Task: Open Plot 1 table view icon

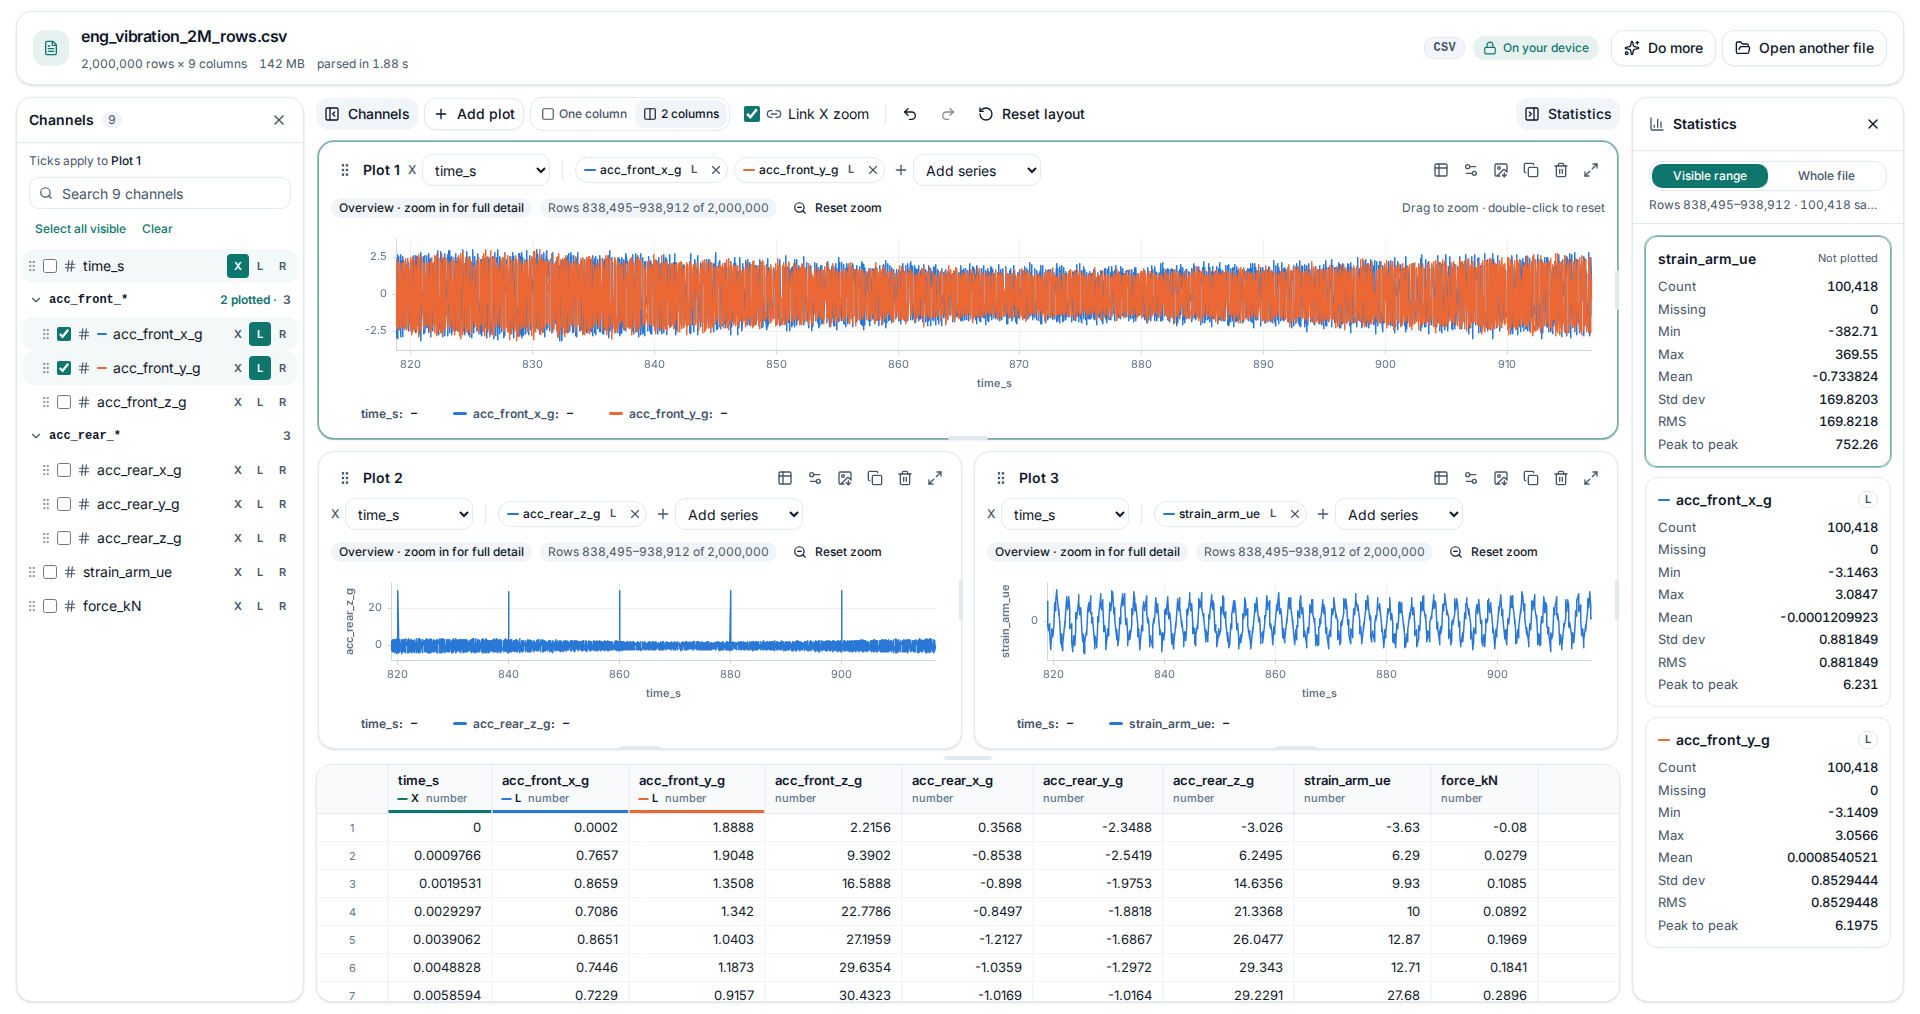Action: pyautogui.click(x=1441, y=170)
